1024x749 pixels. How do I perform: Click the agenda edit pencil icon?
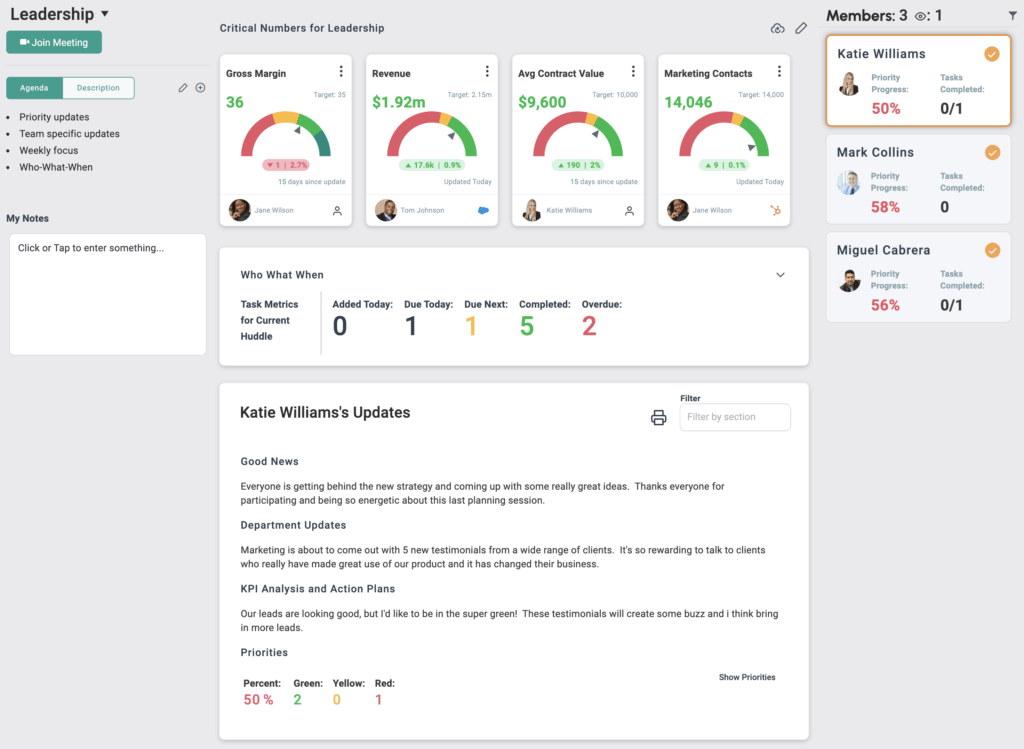coord(183,88)
